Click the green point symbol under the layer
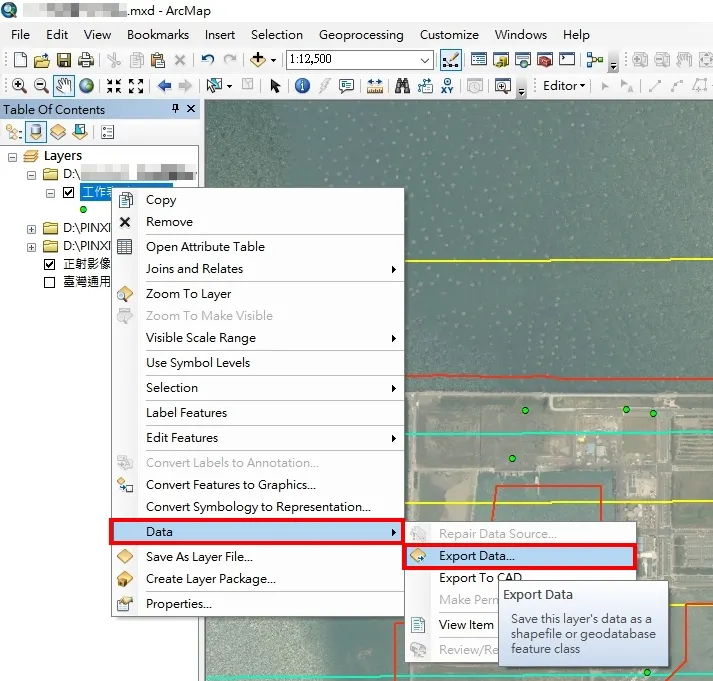The width and height of the screenshot is (713, 681). (x=82, y=210)
